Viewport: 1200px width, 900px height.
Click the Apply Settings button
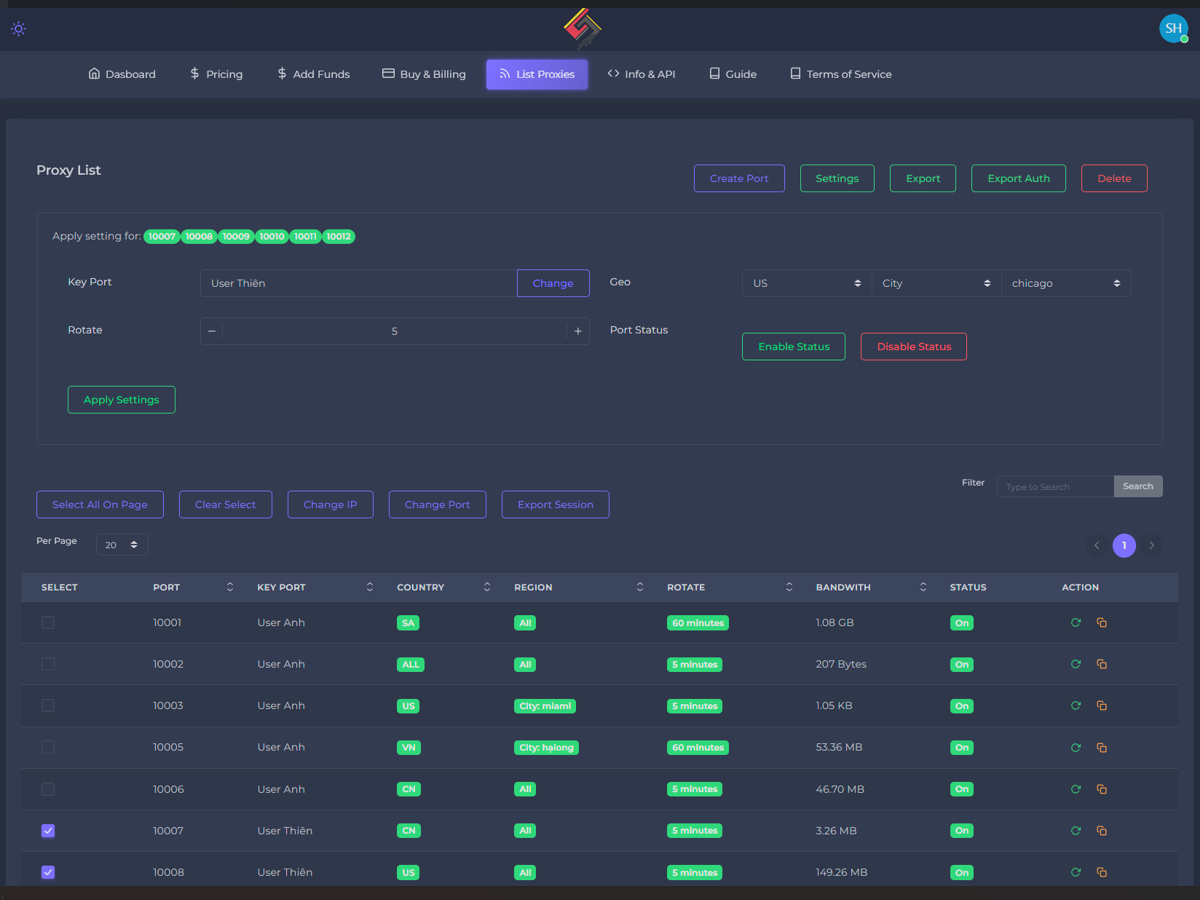pyautogui.click(x=121, y=400)
